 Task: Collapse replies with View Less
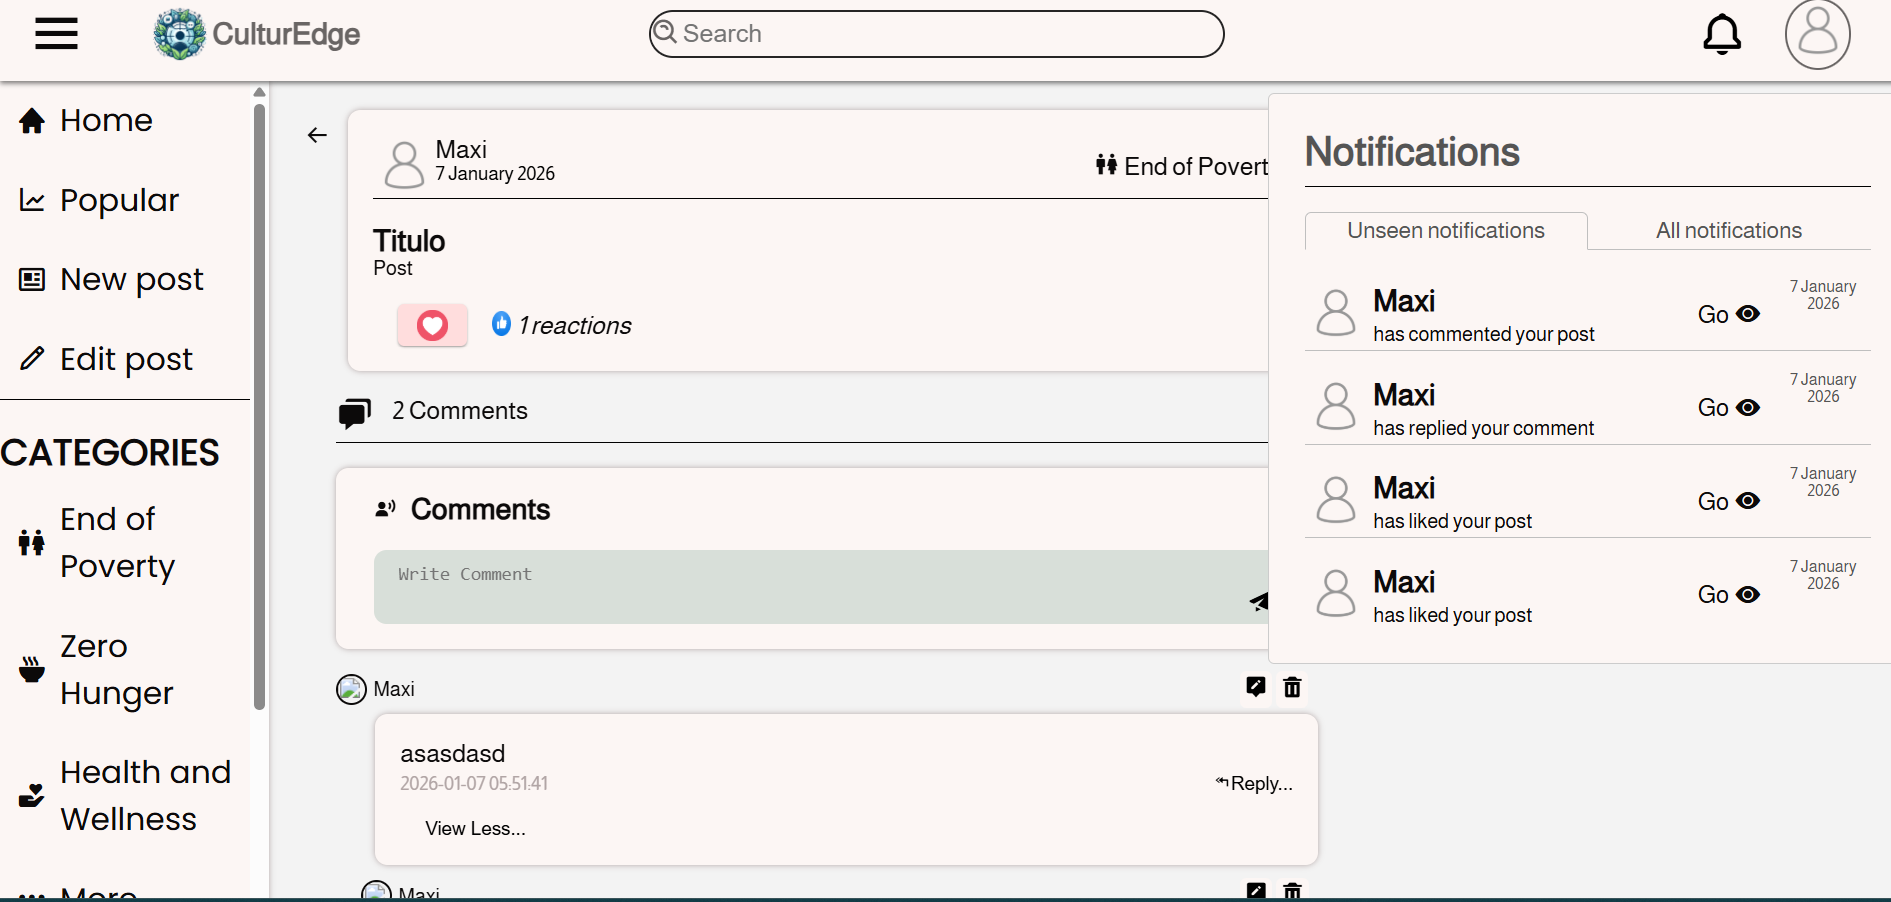[x=475, y=828]
